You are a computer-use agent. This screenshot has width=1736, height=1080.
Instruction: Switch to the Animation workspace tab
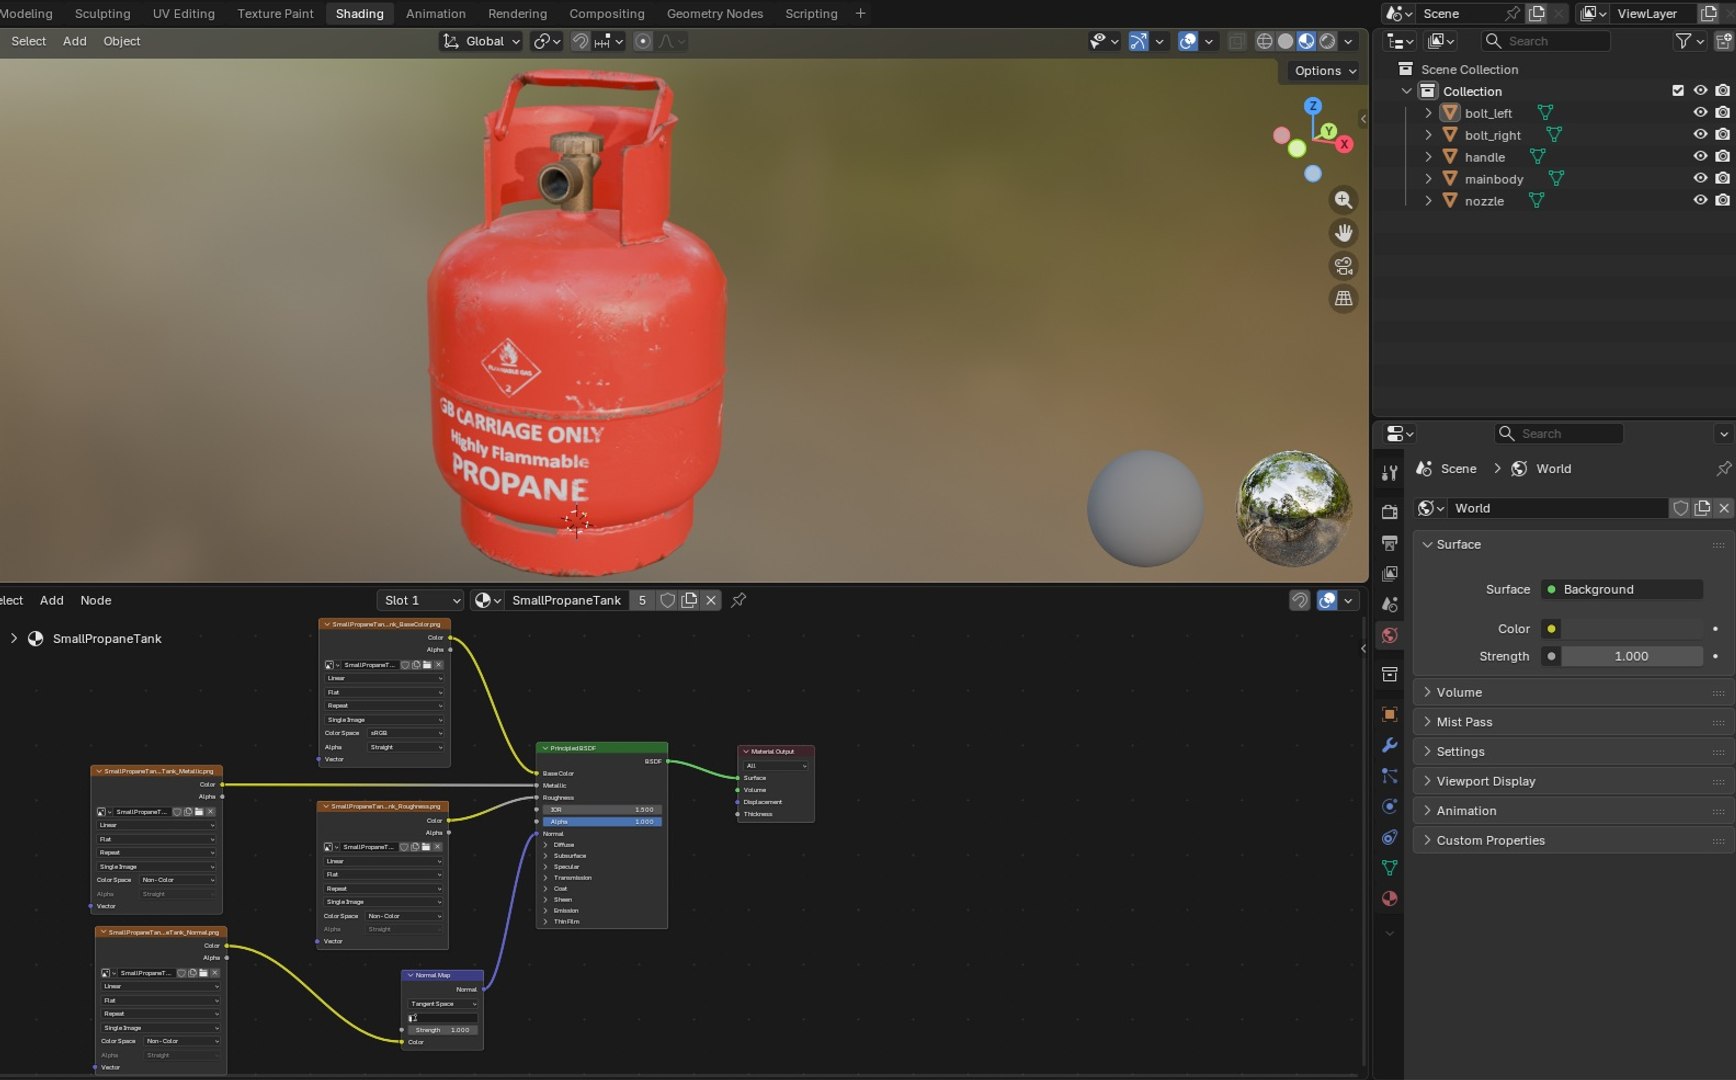436,14
